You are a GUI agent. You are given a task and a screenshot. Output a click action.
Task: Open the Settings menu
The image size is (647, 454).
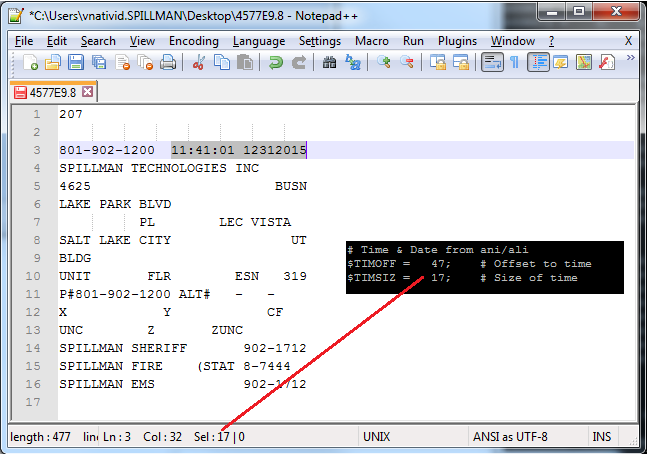click(320, 41)
